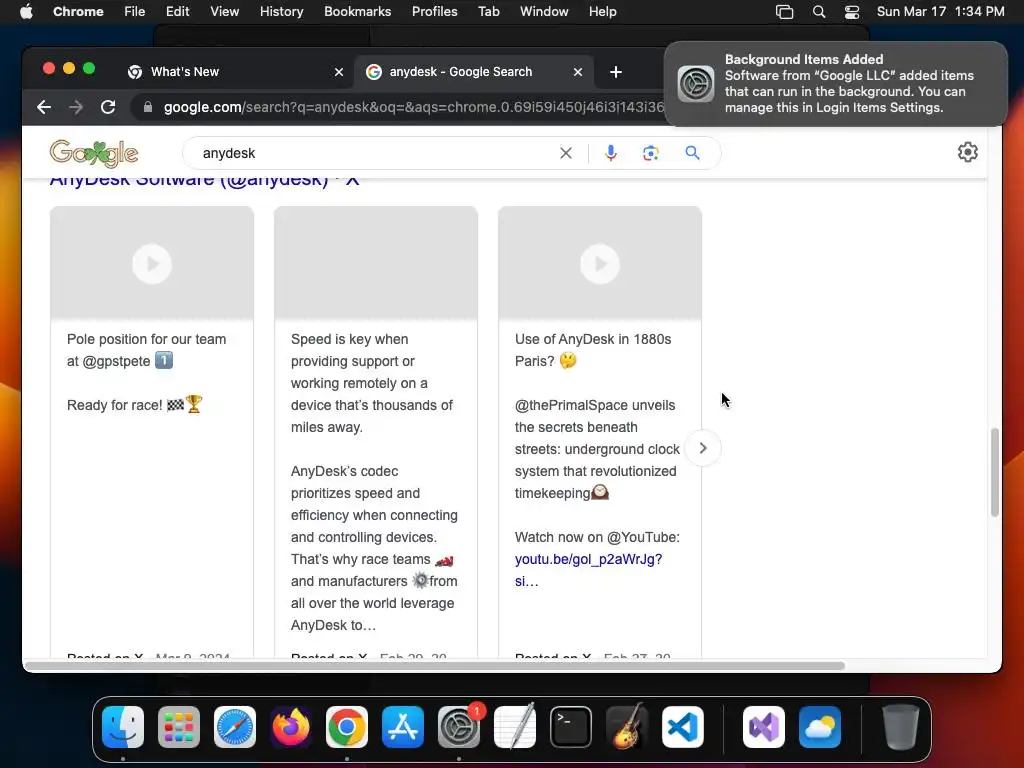Screen dimensions: 1024x768
Task: Open Finder from the Dock
Action: tap(123, 727)
